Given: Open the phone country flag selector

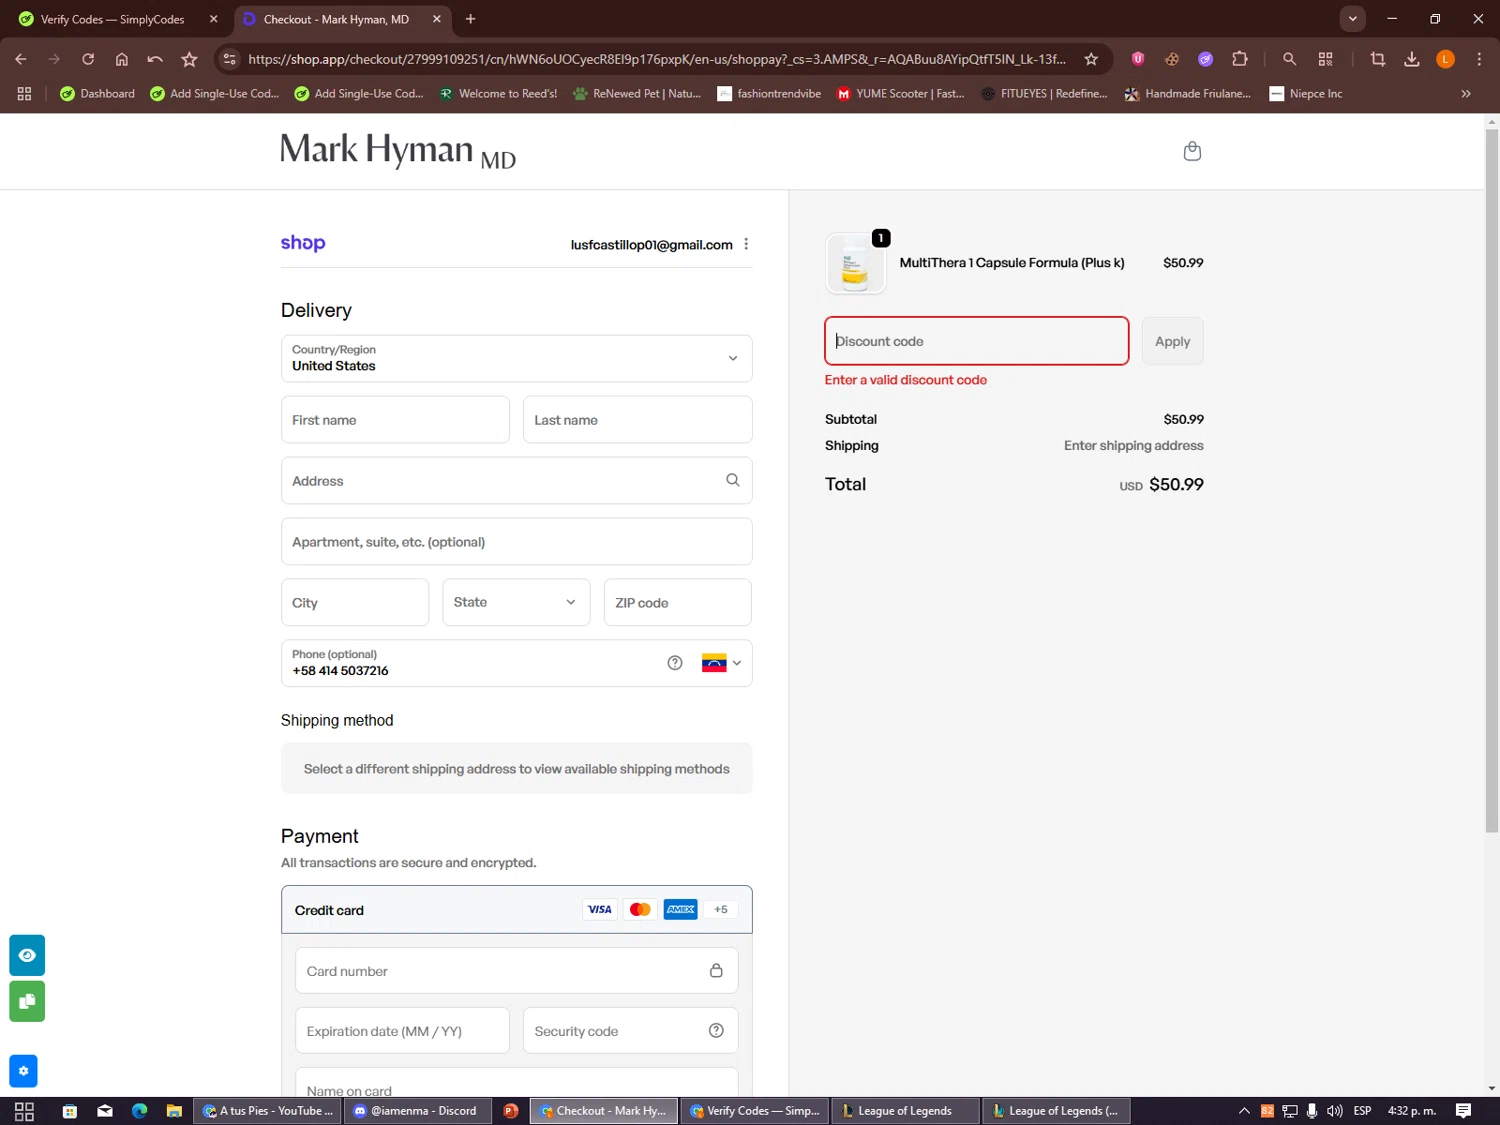Looking at the screenshot, I should pos(721,663).
